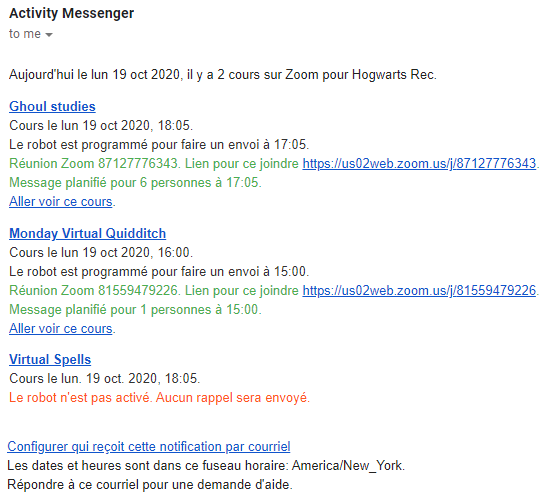Screen dimensions: 548x502
Task: Open the Virtual Spells course link
Action: click(50, 359)
